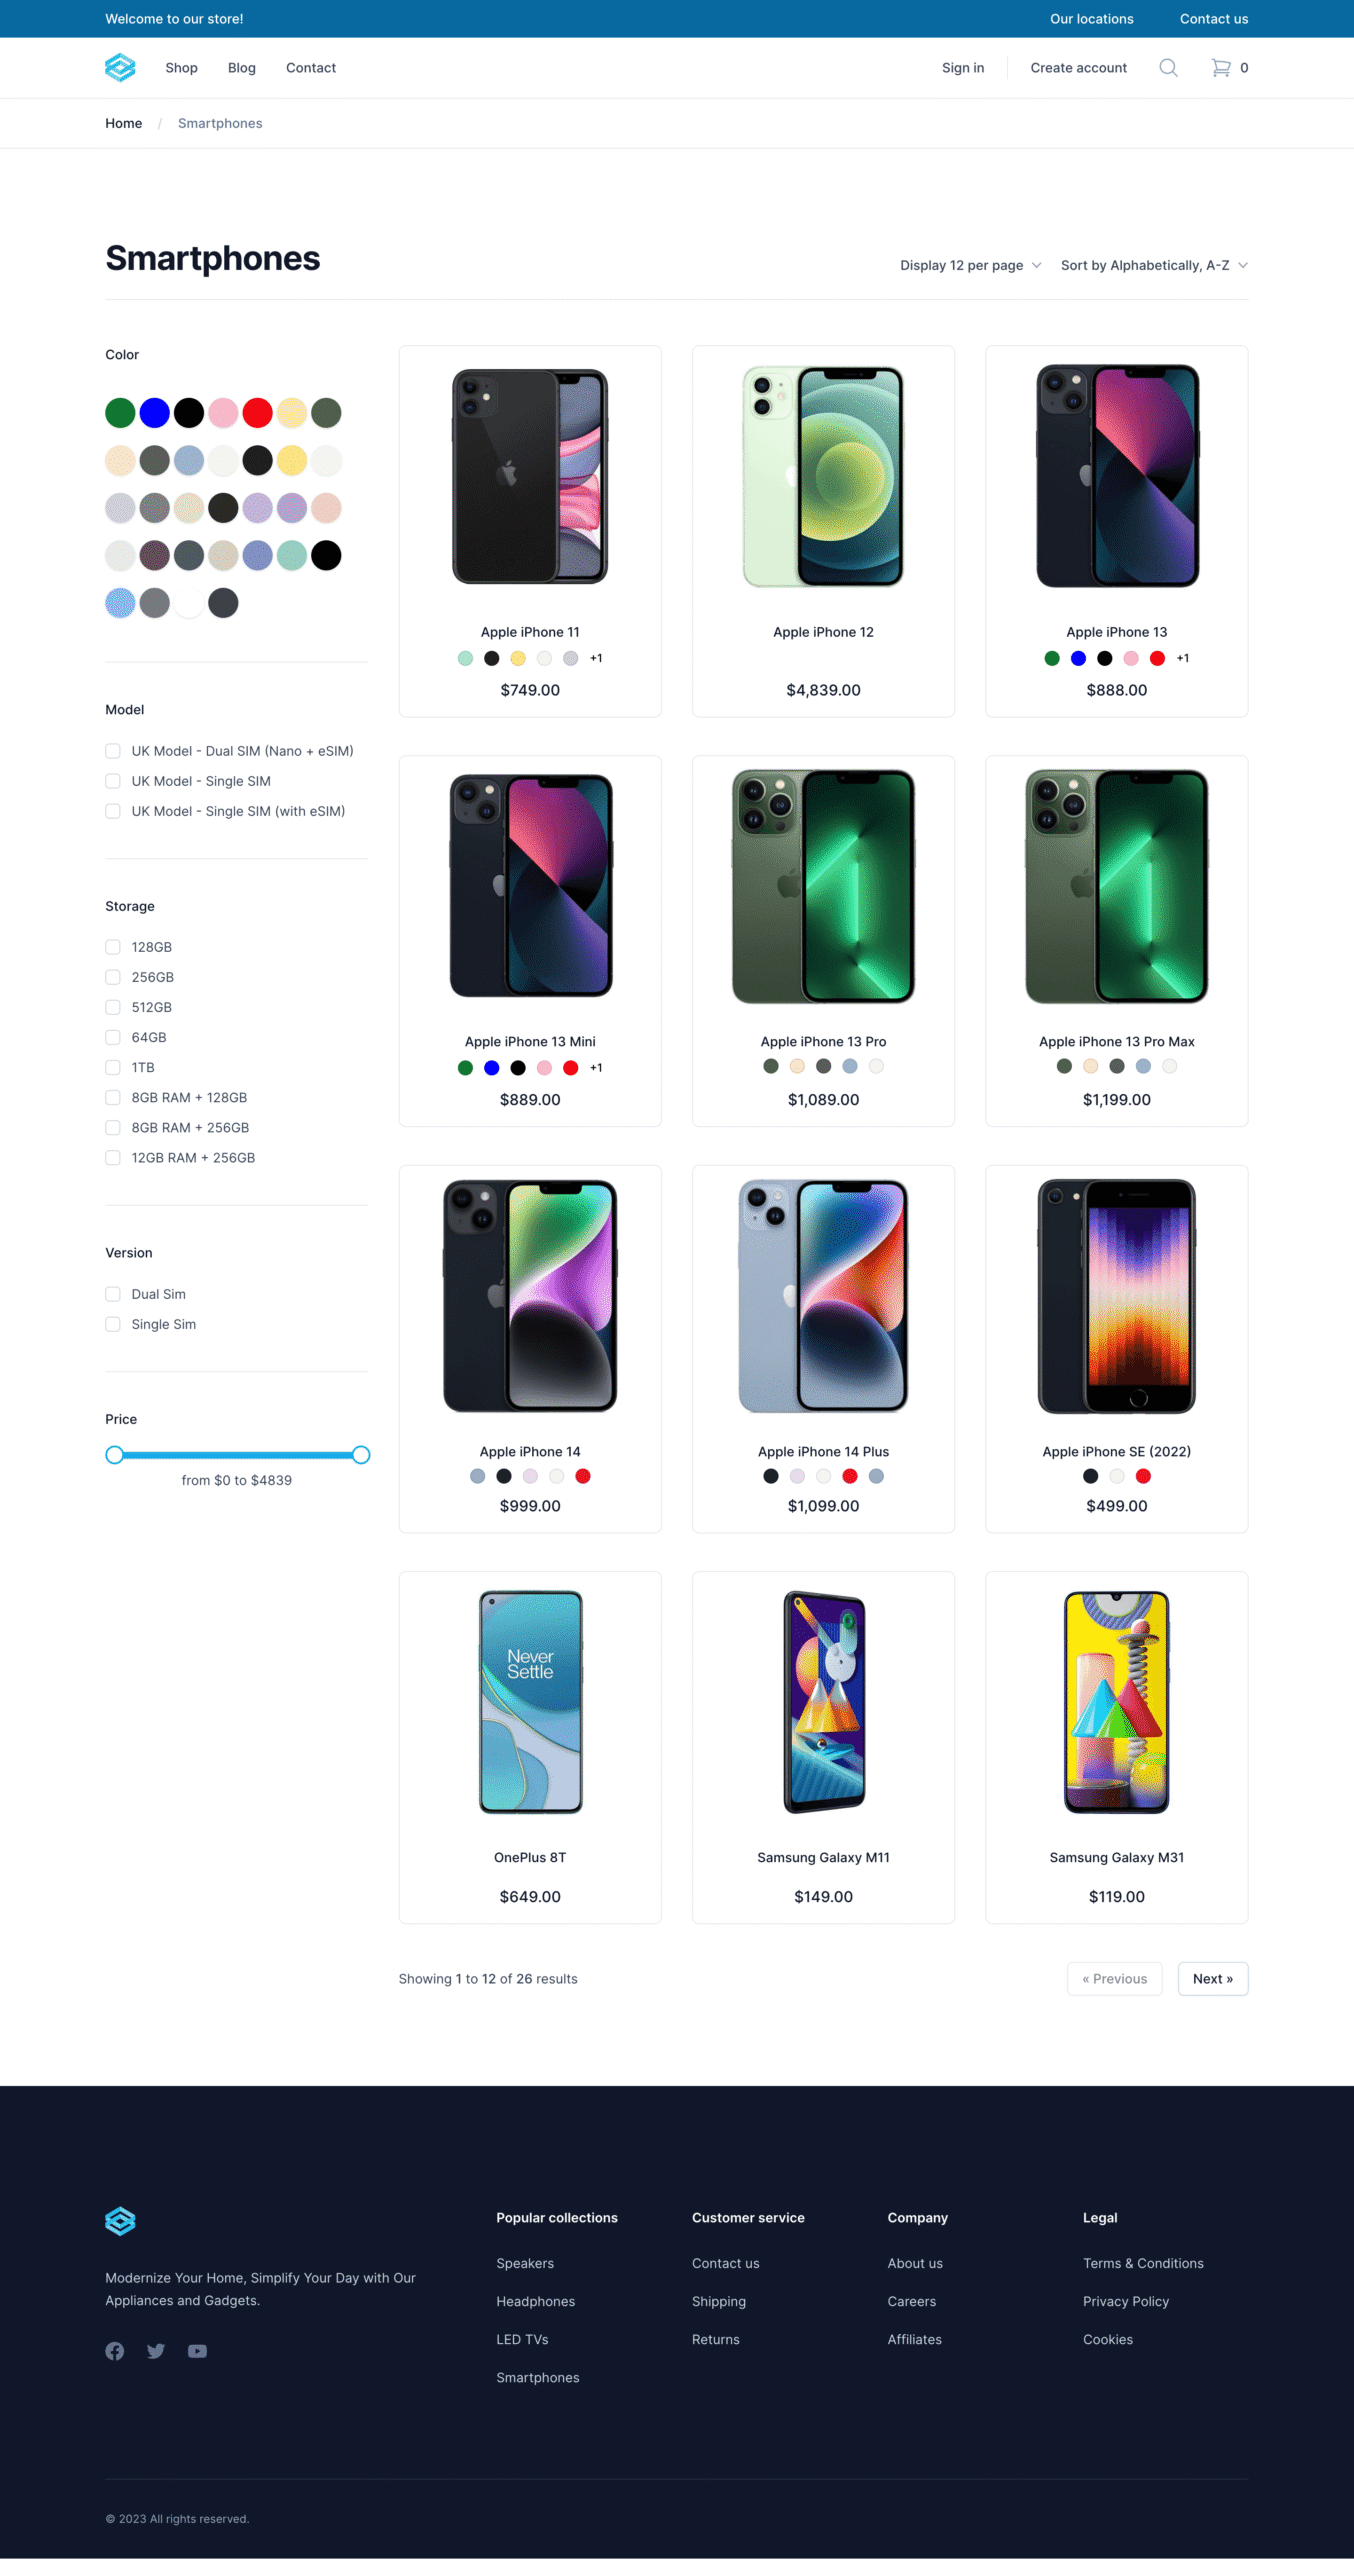The image size is (1354, 2560).
Task: Visit the Facebook icon in footer
Action: pos(115,2351)
